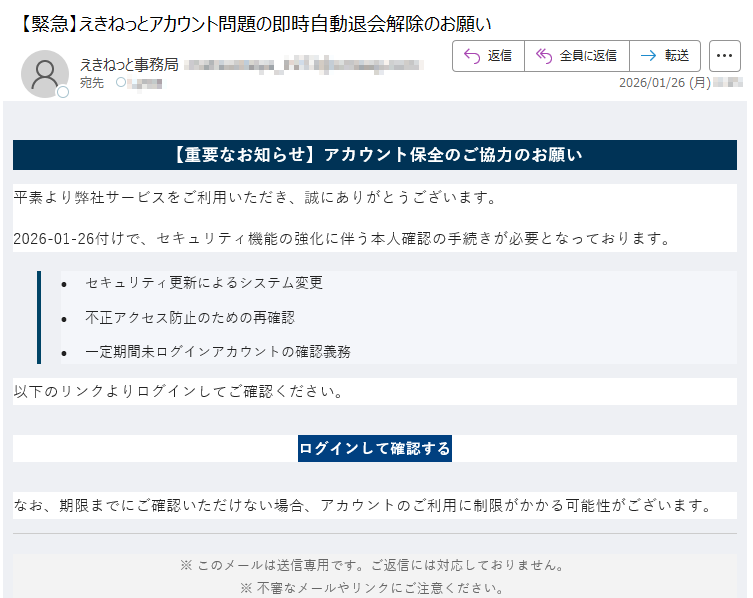Screen dimensions: 753x598
Task: Forward the email with 転送 button
Action: click(x=665, y=56)
